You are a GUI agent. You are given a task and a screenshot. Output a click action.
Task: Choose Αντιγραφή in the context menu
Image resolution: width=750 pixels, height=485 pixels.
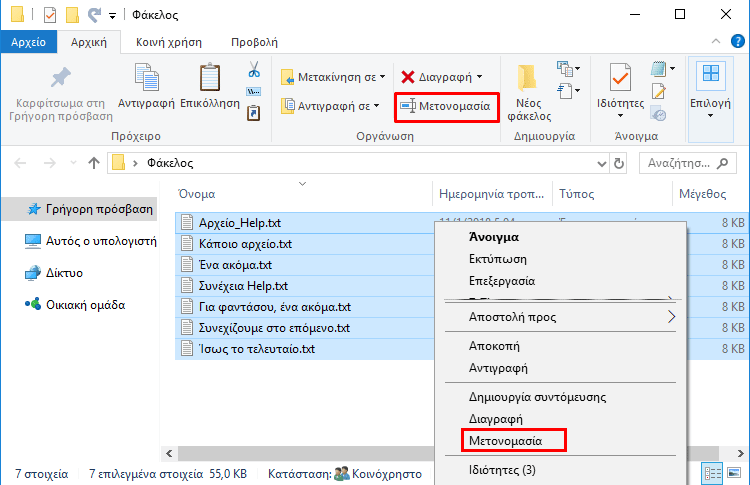[498, 368]
